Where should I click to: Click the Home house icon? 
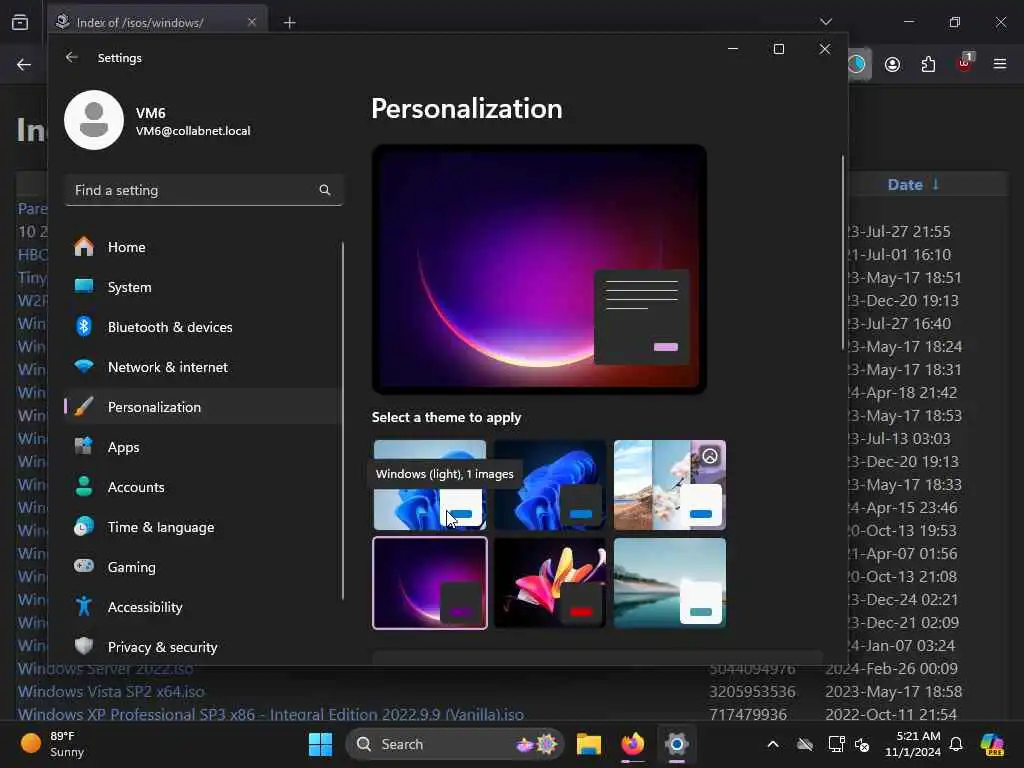[84, 246]
